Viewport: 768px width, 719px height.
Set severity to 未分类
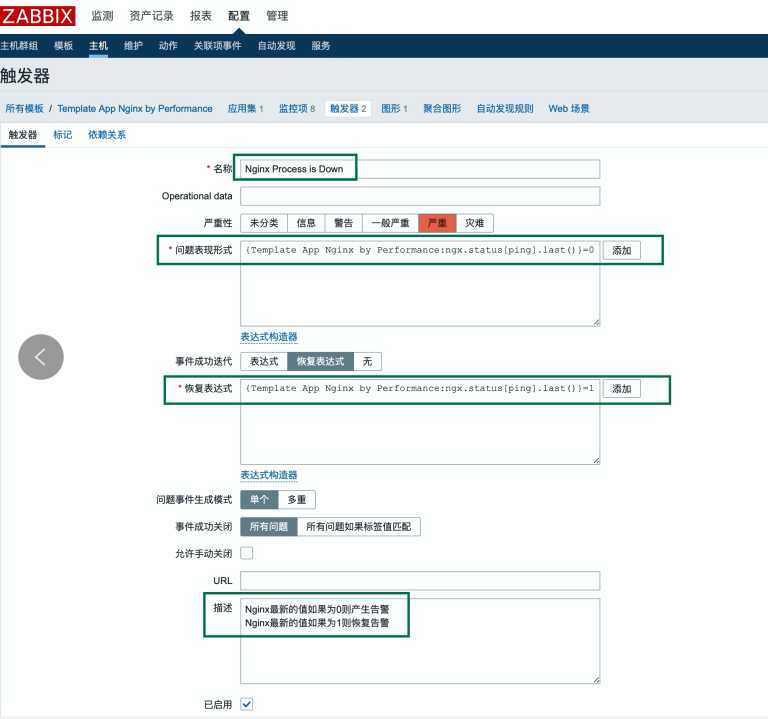264,223
